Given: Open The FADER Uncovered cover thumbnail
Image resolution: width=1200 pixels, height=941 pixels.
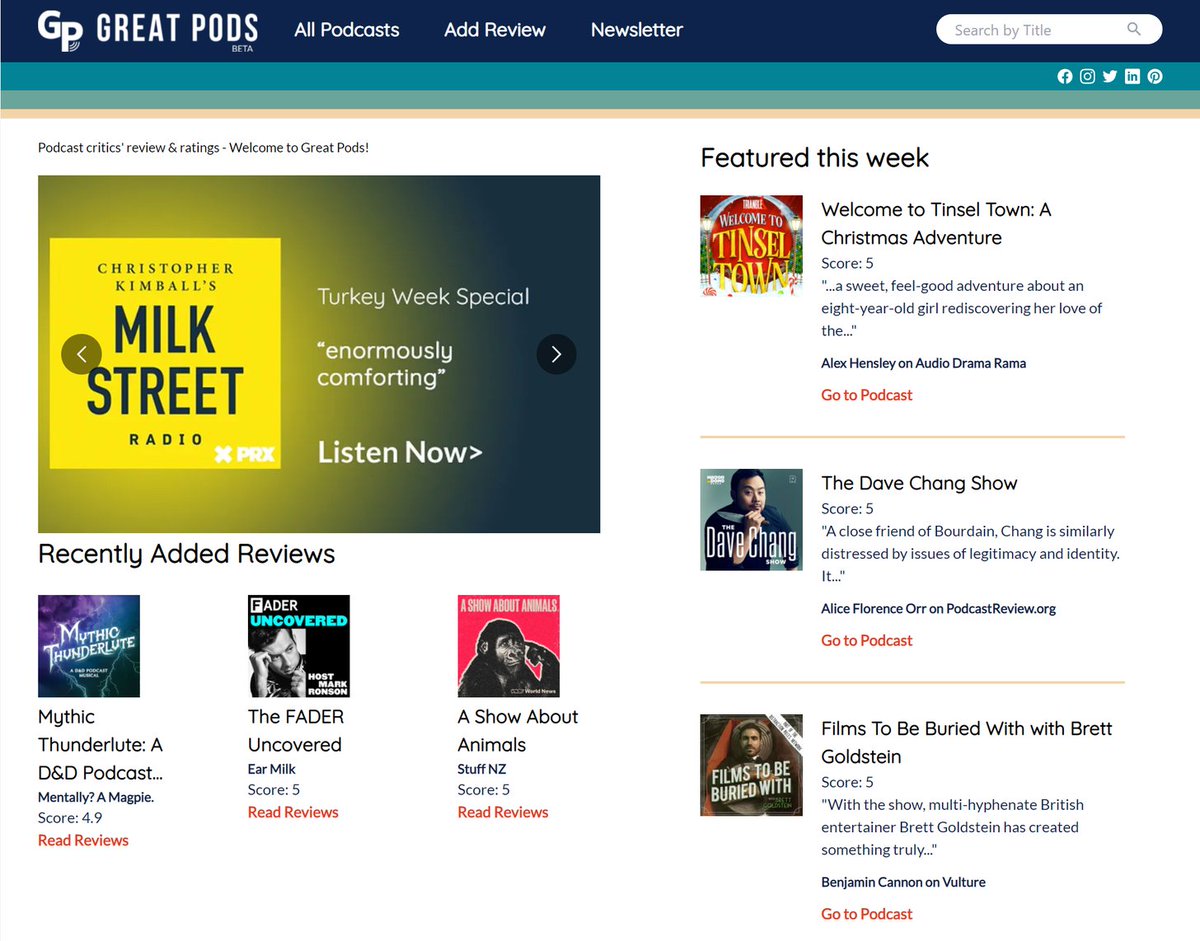Looking at the screenshot, I should (299, 646).
